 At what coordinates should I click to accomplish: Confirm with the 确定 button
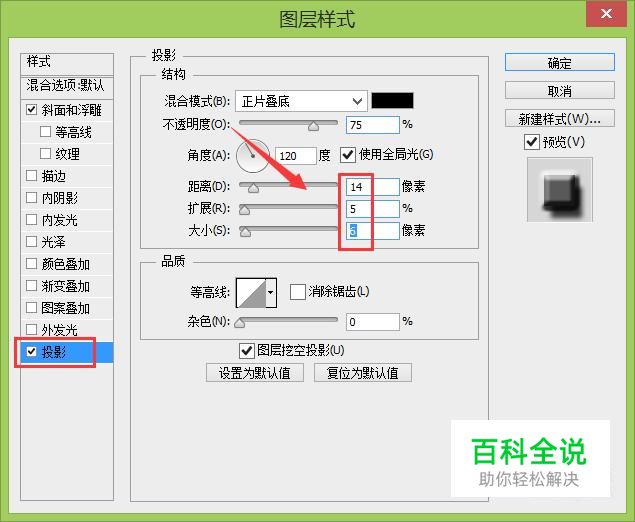560,63
